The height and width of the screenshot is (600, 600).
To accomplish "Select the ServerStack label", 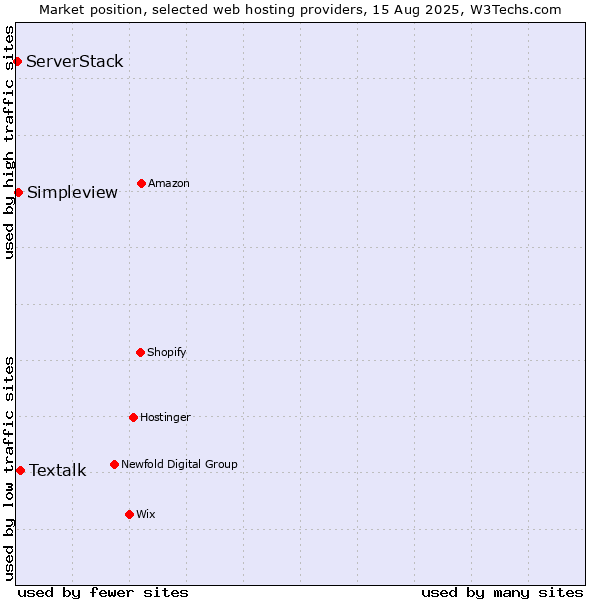I will click(x=75, y=61).
